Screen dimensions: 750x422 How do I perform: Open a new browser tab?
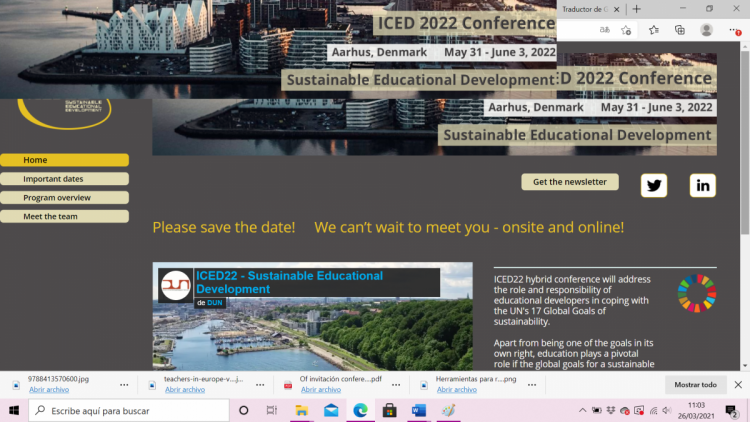[x=636, y=8]
